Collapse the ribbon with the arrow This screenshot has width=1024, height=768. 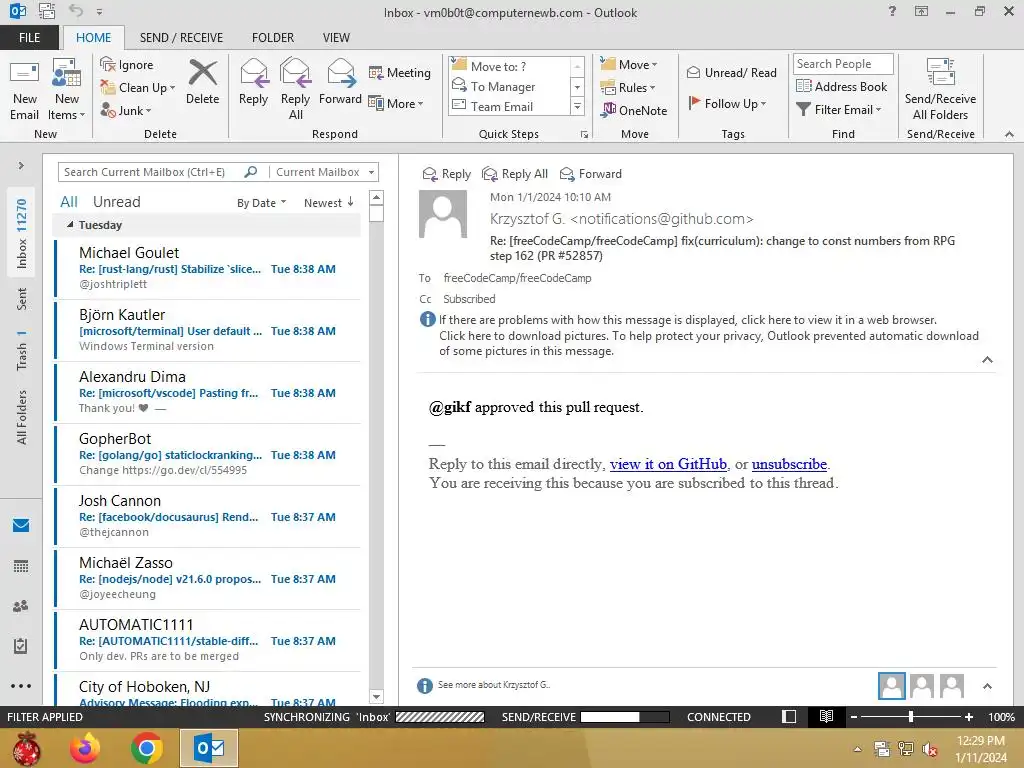pyautogui.click(x=1009, y=134)
